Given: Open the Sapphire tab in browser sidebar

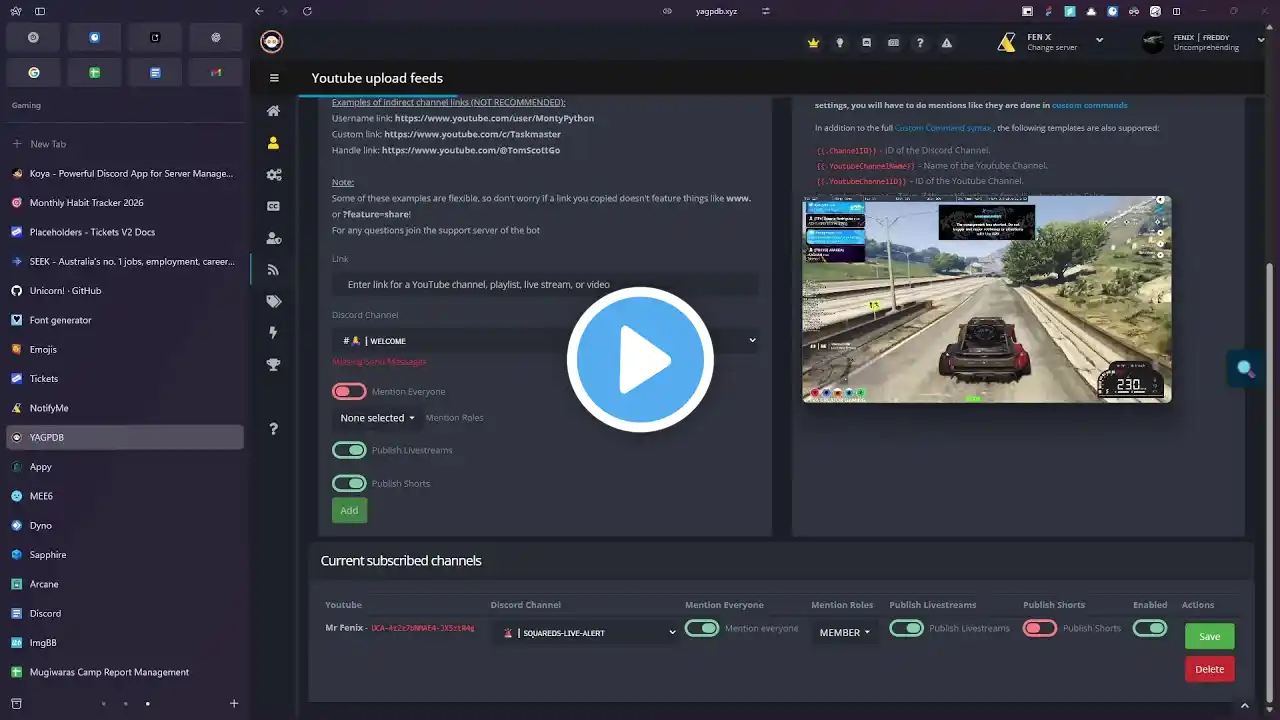Looking at the screenshot, I should 124,555.
